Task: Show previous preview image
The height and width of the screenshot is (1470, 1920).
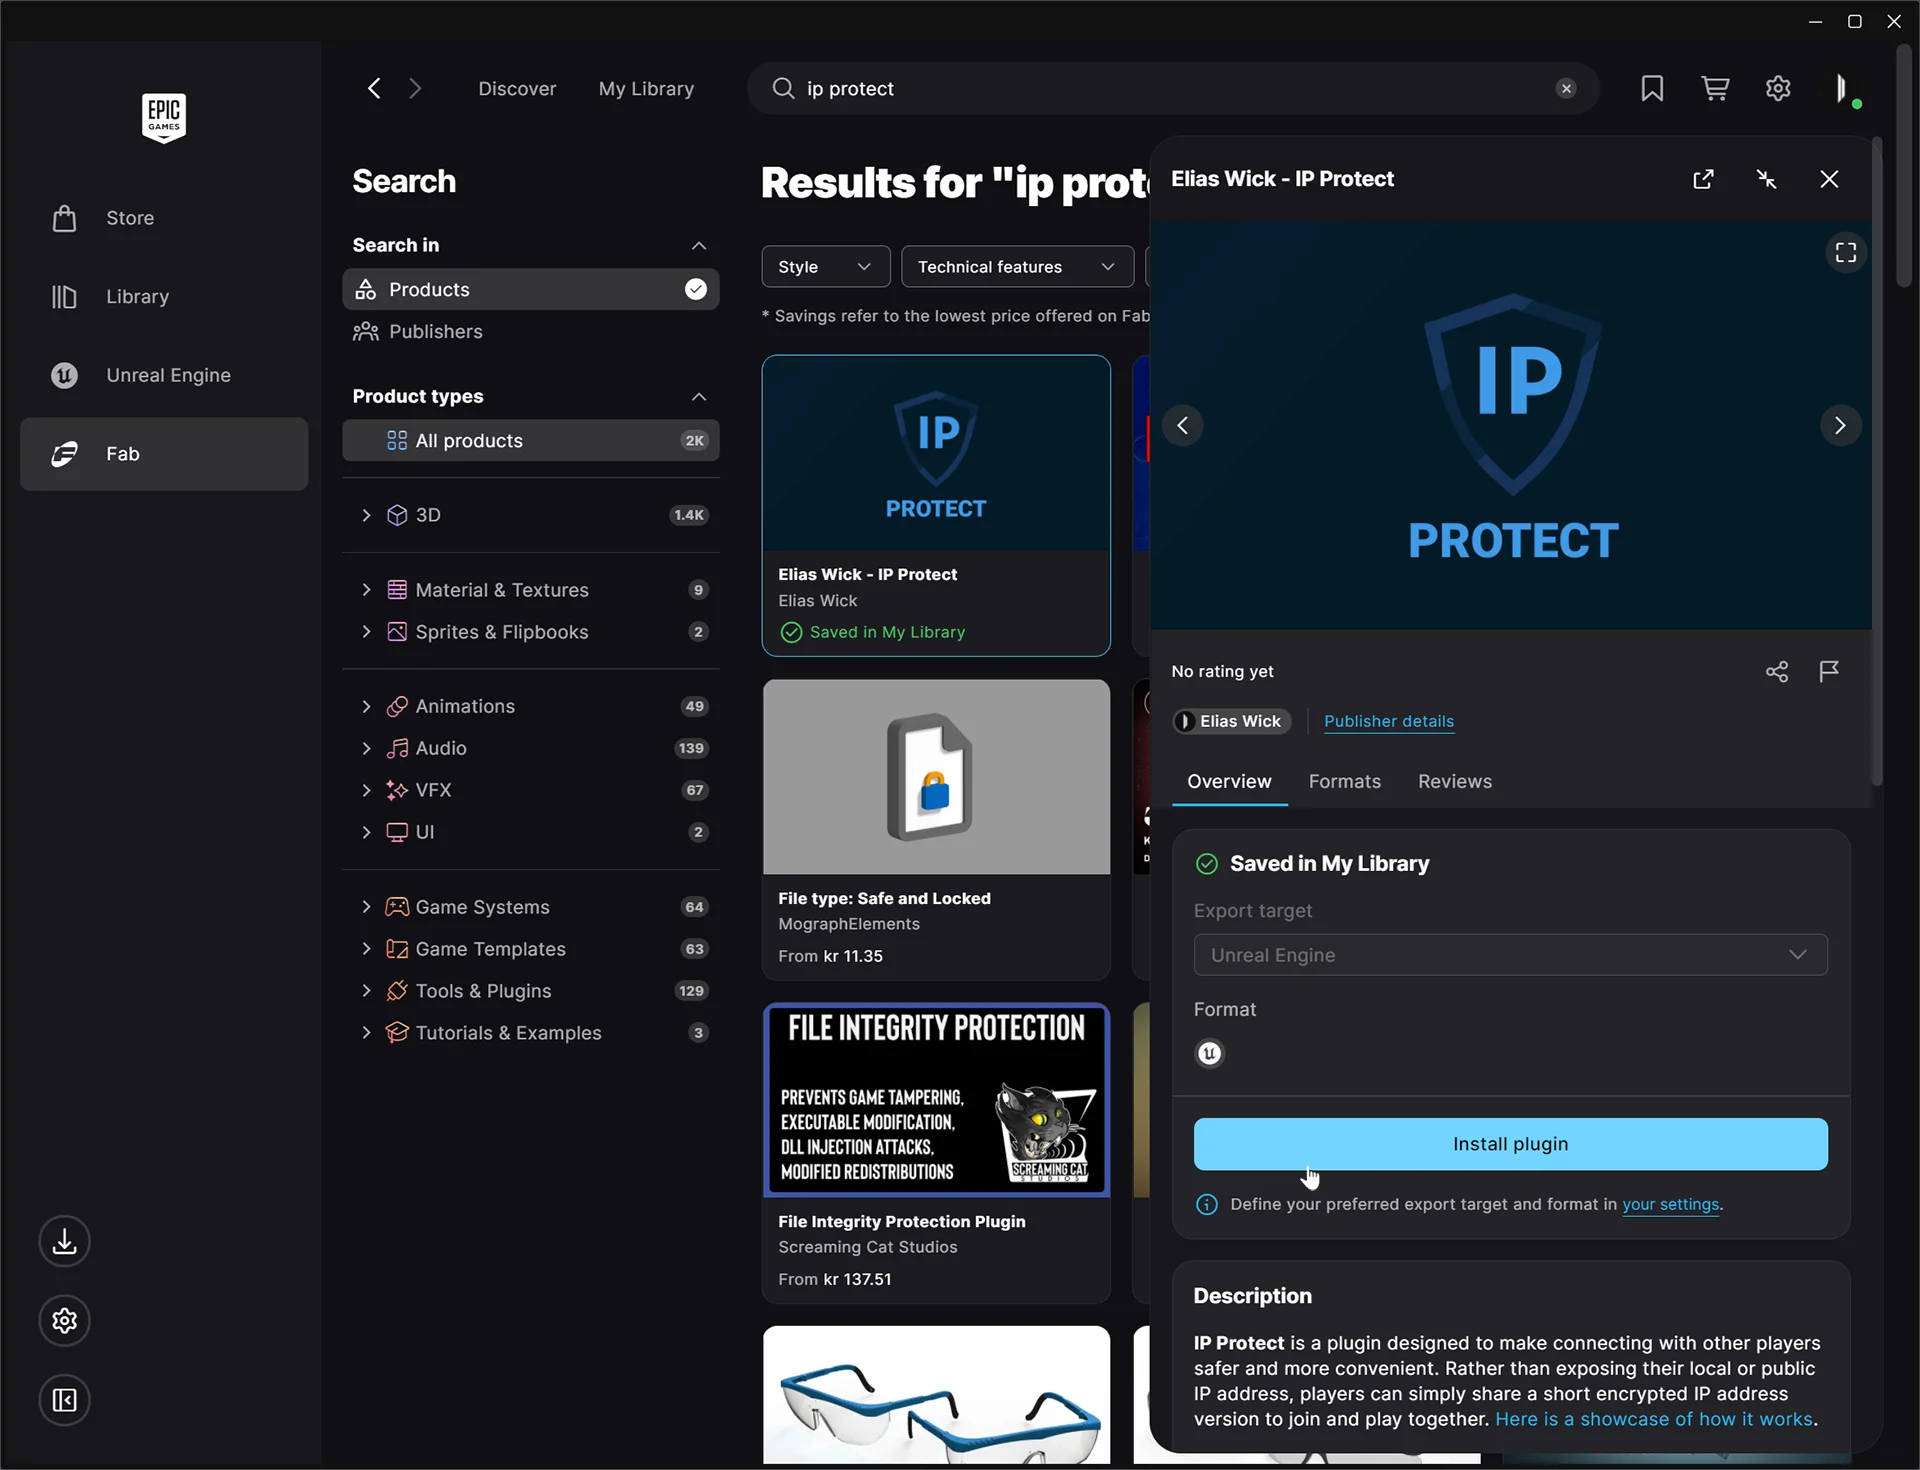Action: (1183, 426)
